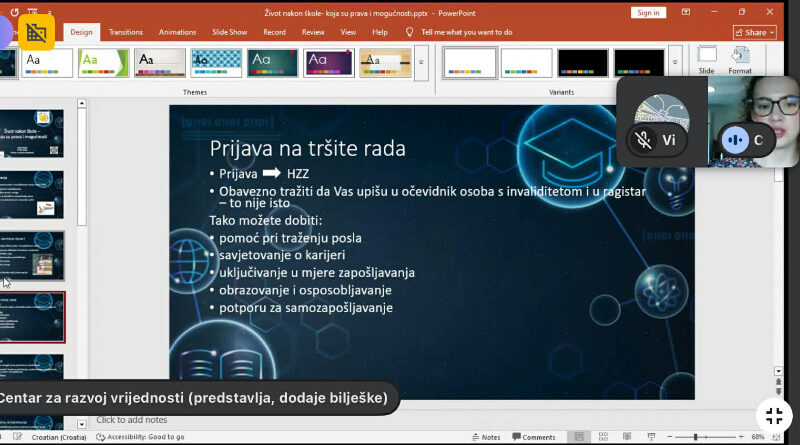Click the Croatian (Croatia) language indicator
The image size is (800, 445).
click(59, 437)
